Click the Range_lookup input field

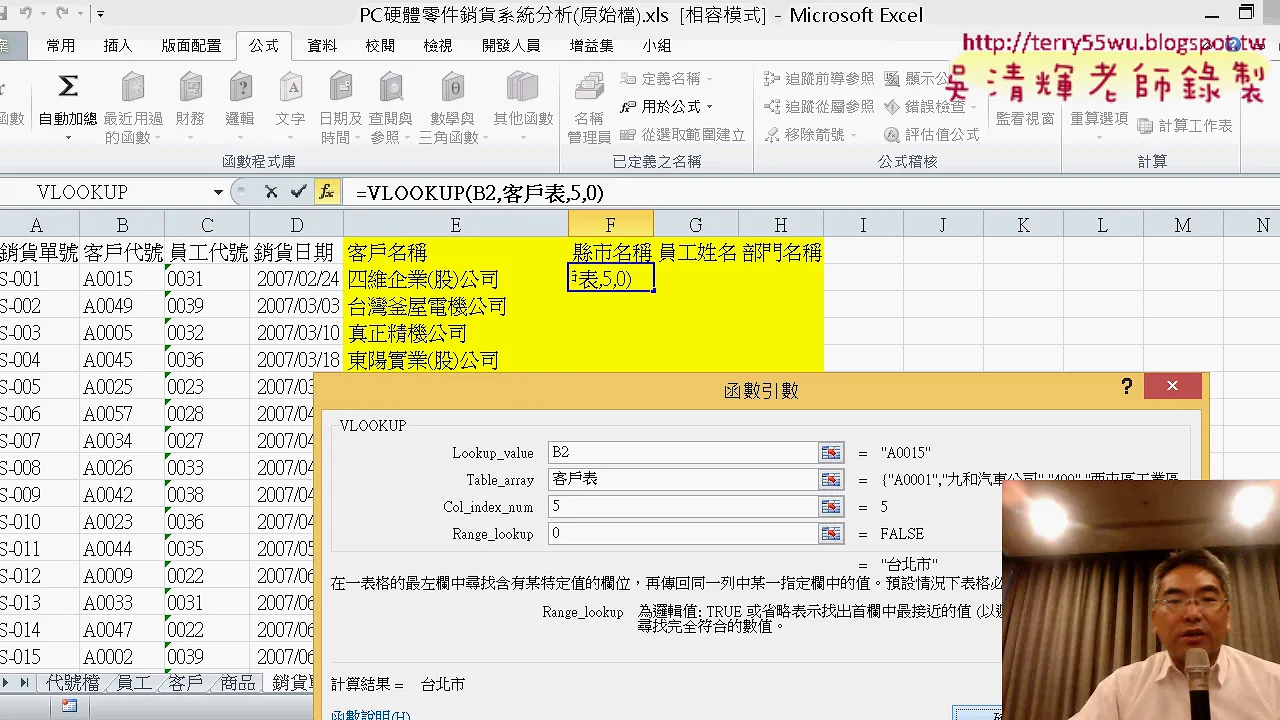pyautogui.click(x=683, y=534)
